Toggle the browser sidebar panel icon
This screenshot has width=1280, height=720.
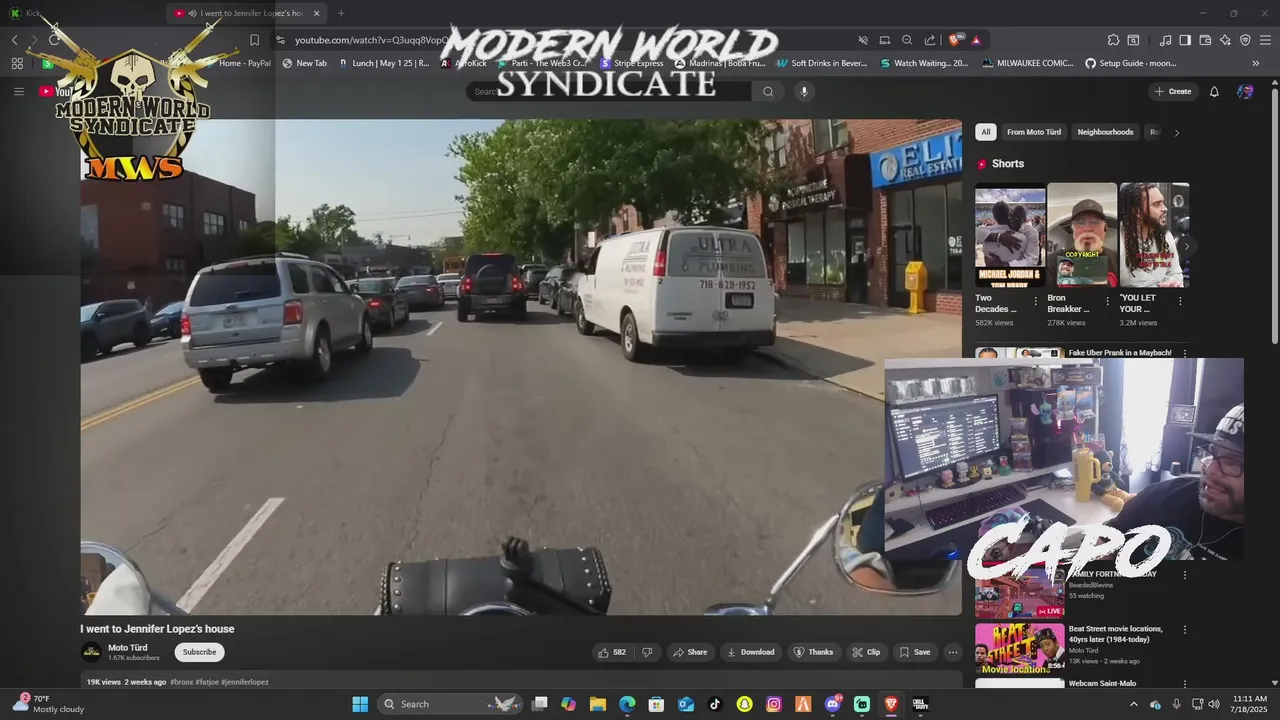(1185, 40)
